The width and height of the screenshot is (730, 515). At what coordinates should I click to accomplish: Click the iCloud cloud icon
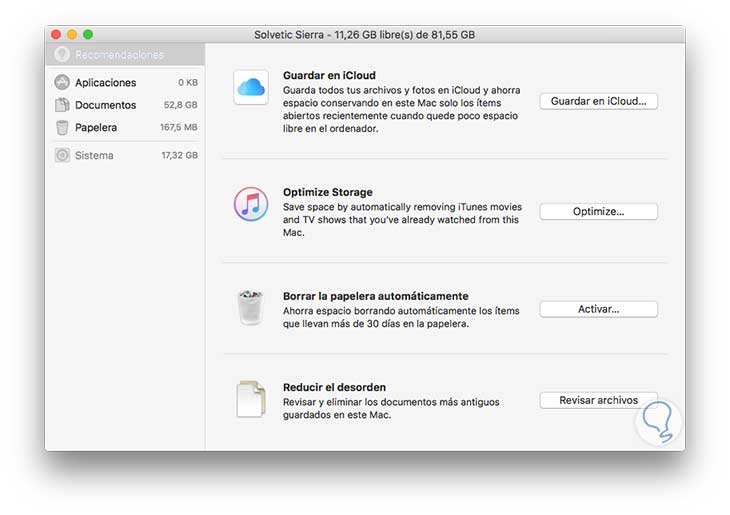[x=250, y=88]
